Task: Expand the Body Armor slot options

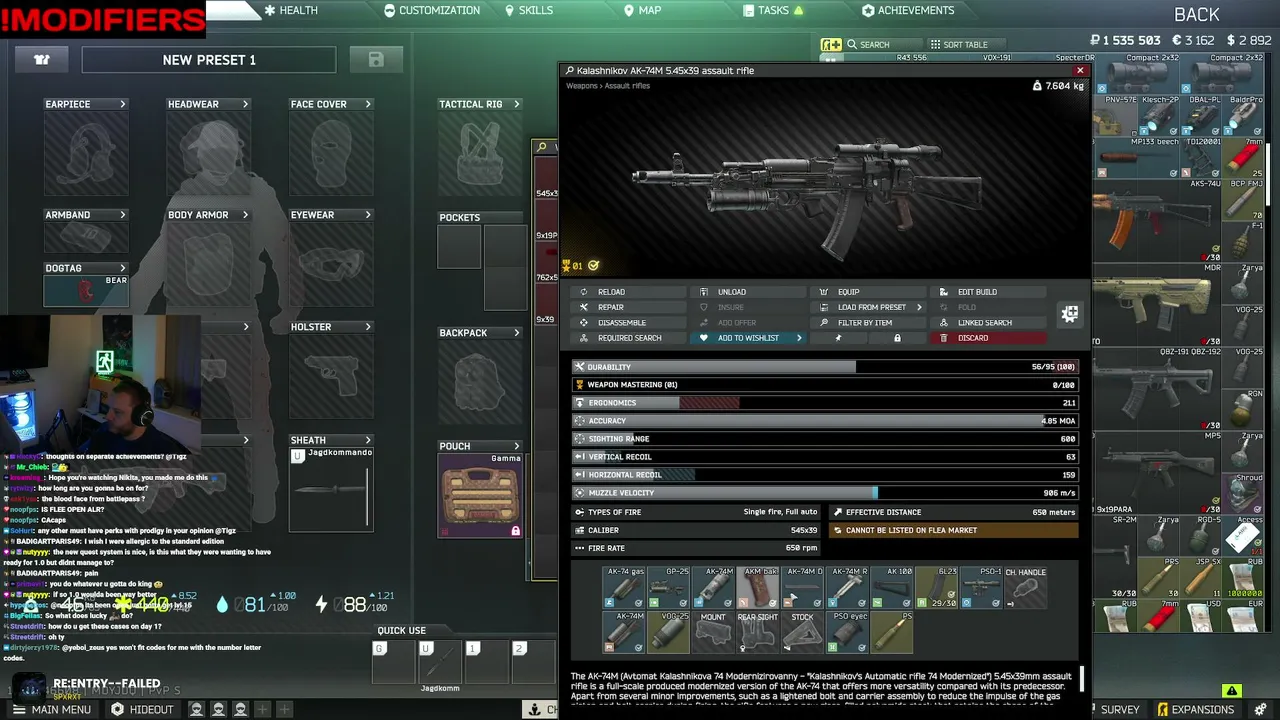Action: 245,215
